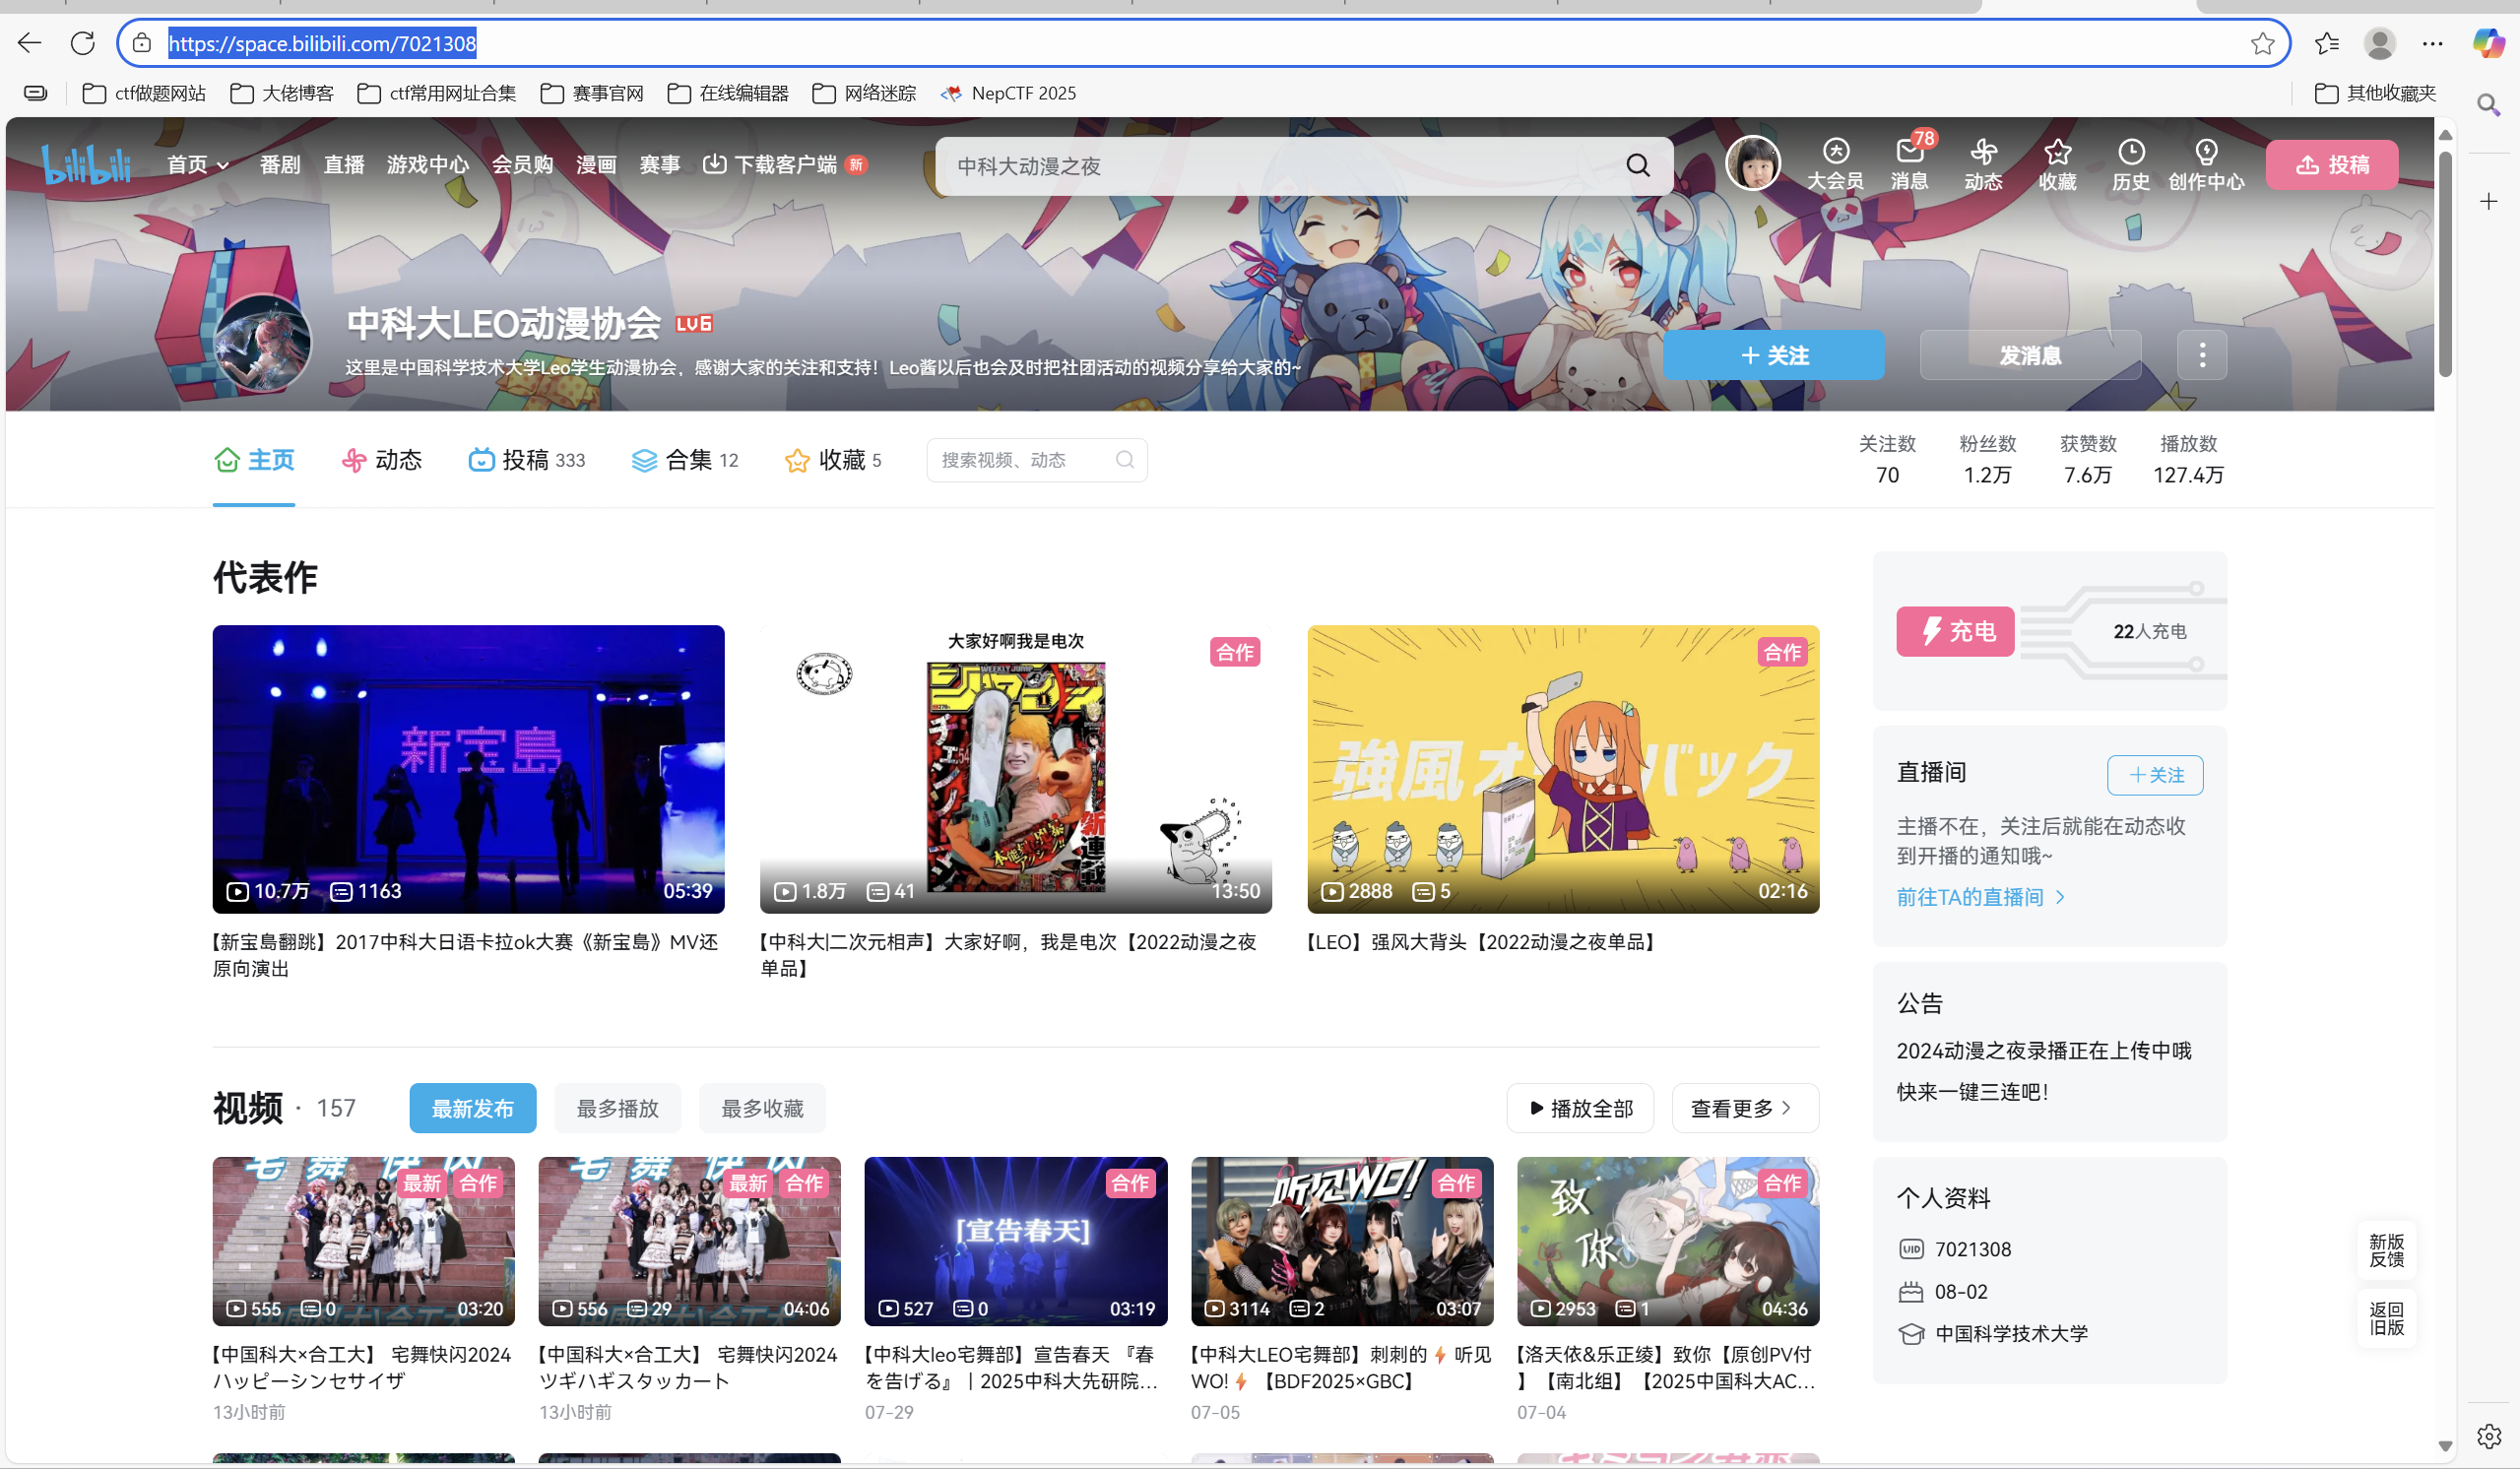Open the 历史 clock icon
2520x1469 pixels.
pos(2131,165)
